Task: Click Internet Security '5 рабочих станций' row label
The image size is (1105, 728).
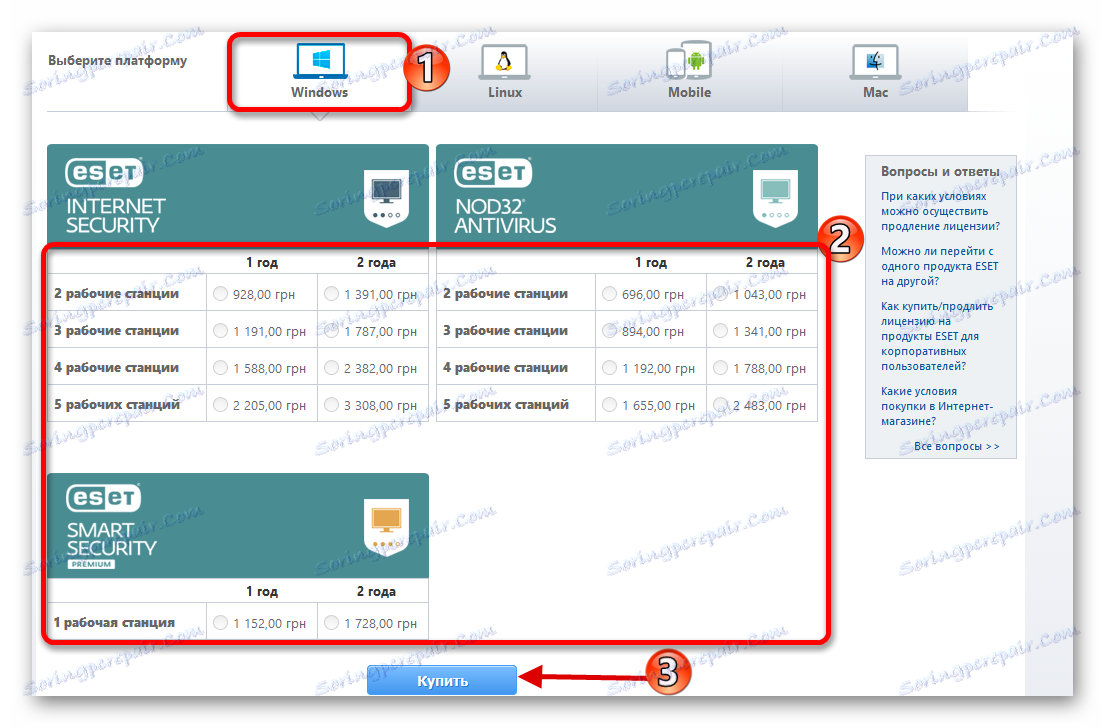Action: pos(117,405)
